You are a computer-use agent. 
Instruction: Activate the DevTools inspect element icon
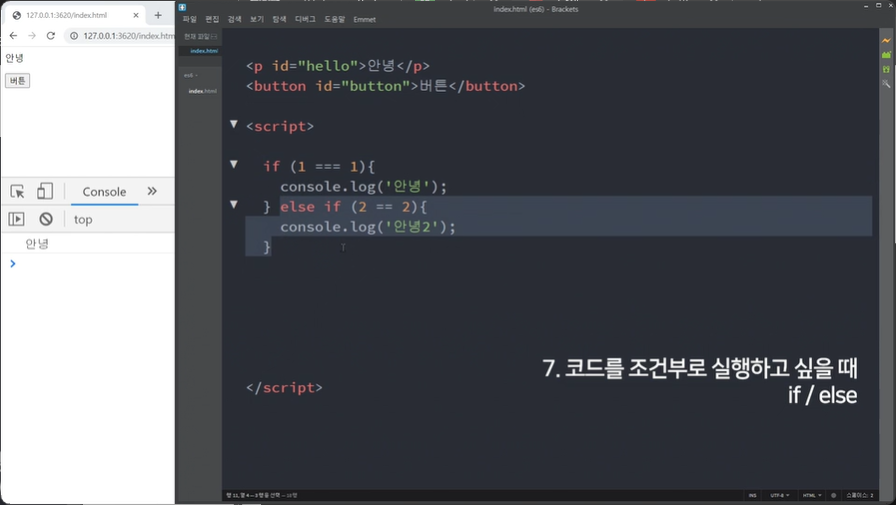17,191
